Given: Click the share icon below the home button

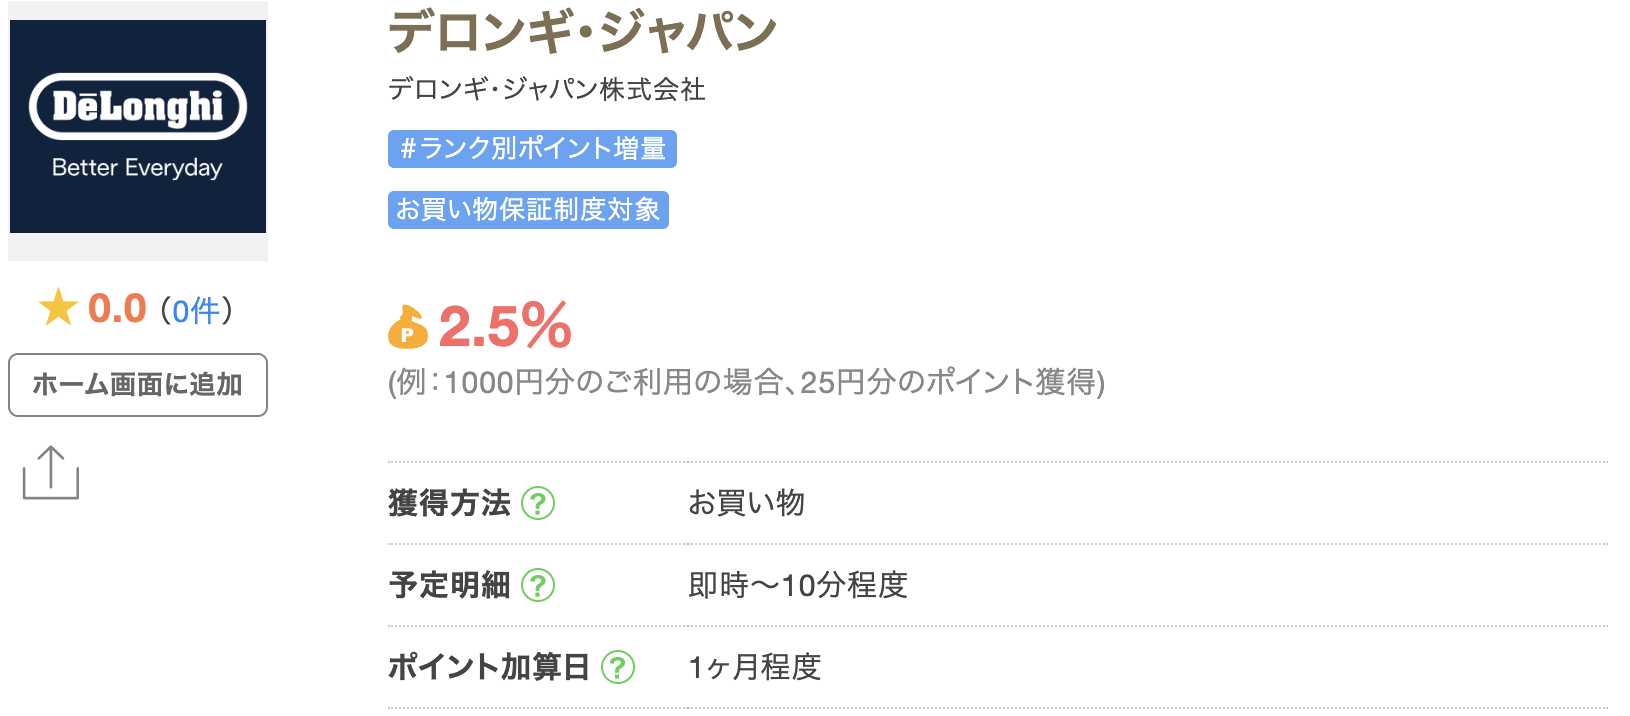Looking at the screenshot, I should point(51,473).
